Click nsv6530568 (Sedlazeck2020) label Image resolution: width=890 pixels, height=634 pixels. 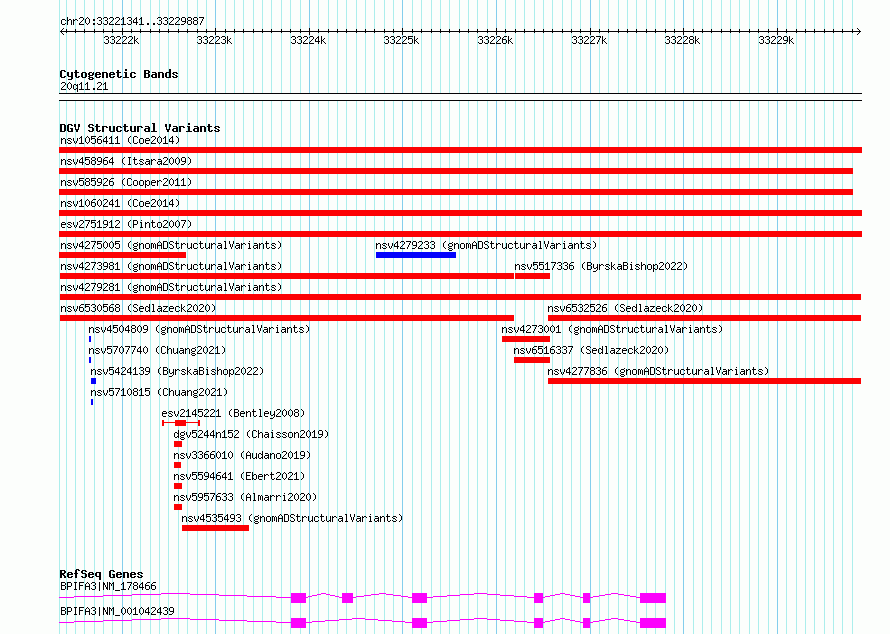coord(138,308)
